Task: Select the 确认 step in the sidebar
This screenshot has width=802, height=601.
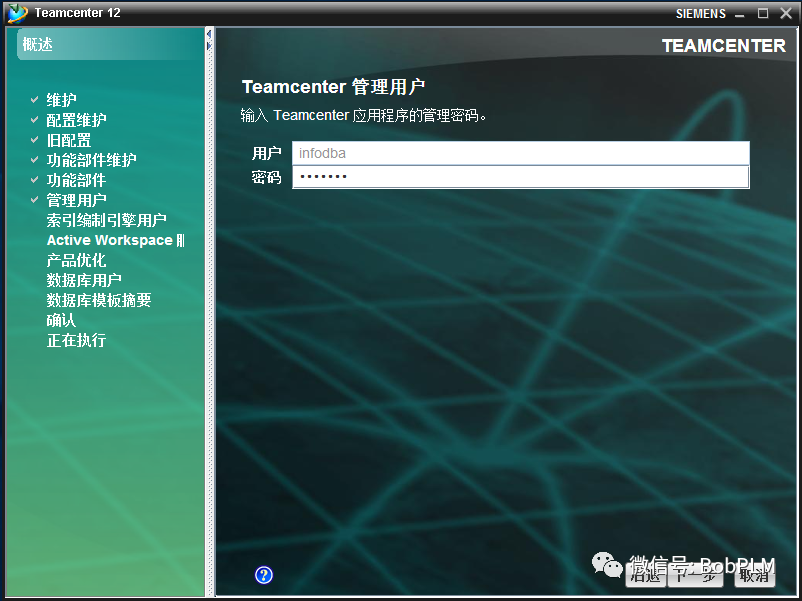Action: pos(61,320)
